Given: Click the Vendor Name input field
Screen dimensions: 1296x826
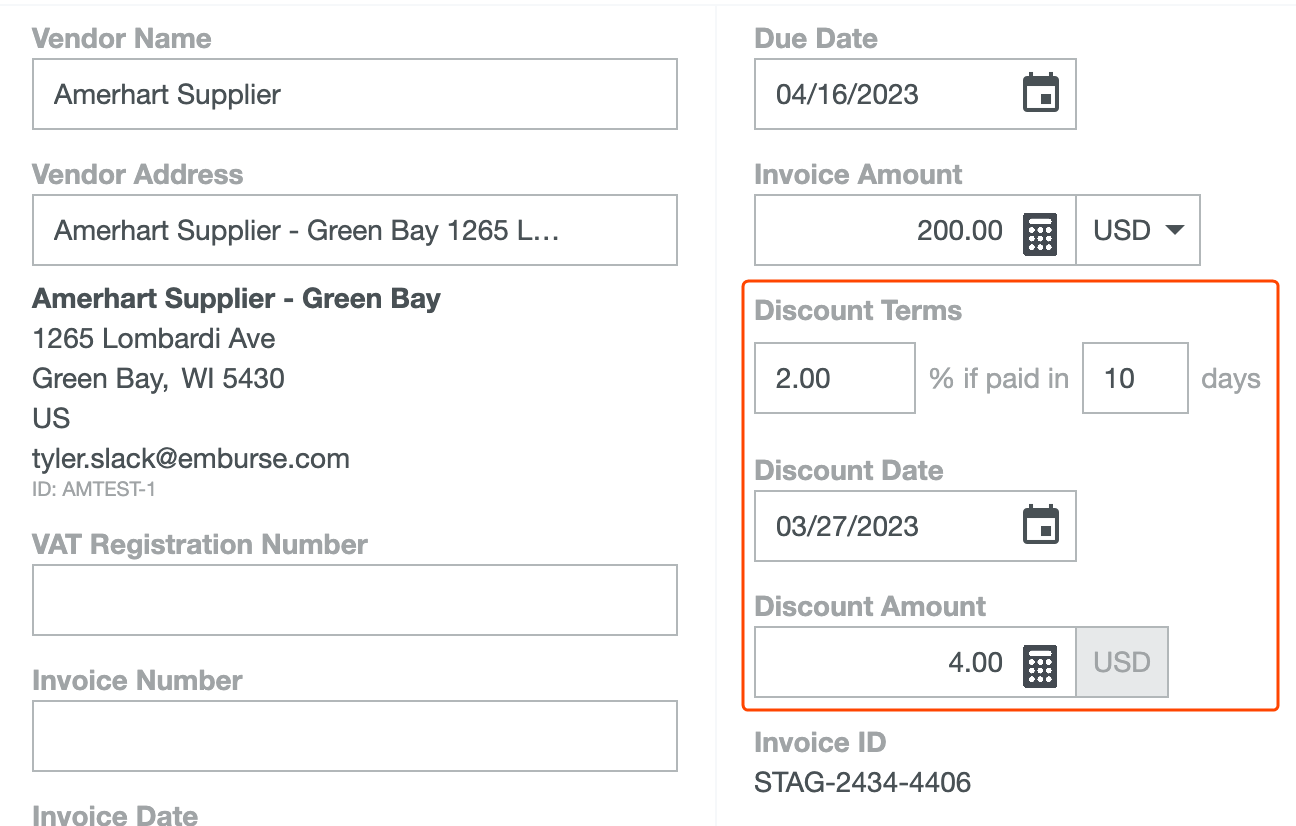Looking at the screenshot, I should (354, 94).
